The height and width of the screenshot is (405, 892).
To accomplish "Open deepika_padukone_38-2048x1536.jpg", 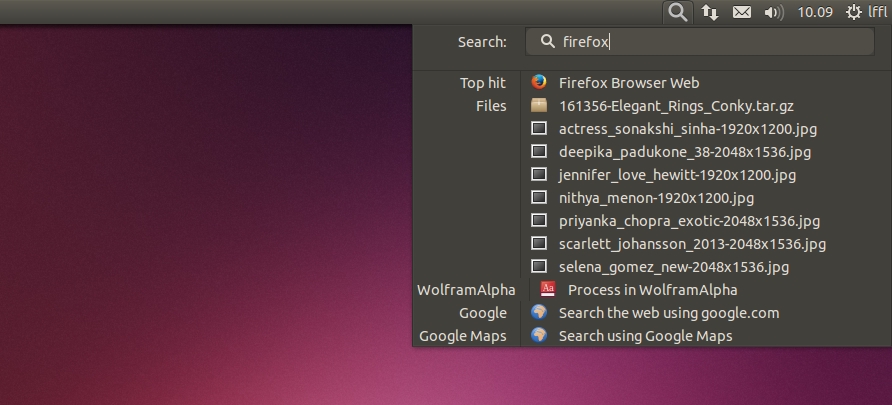I will click(x=685, y=152).
